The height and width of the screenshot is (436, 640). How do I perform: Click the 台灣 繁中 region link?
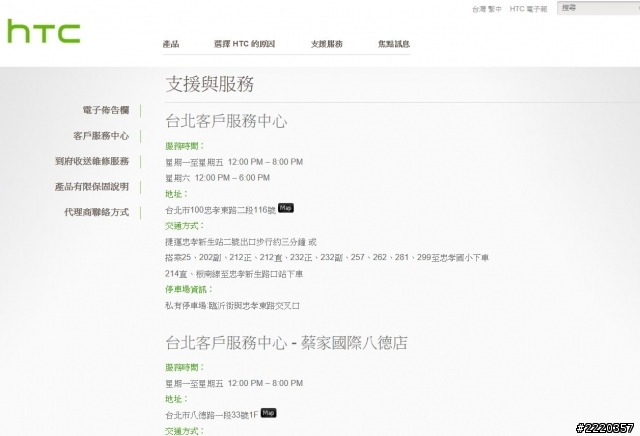tap(487, 9)
